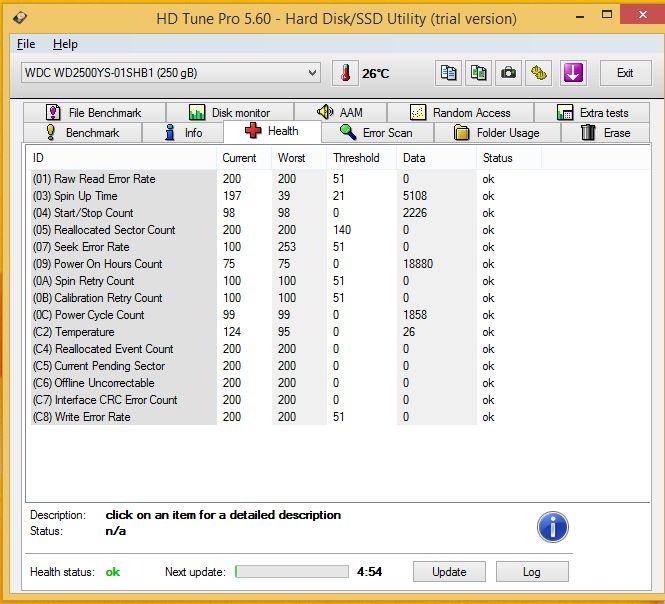The height and width of the screenshot is (604, 665).
Task: Copy info to clipboard using the toolbar icon
Action: click(448, 73)
